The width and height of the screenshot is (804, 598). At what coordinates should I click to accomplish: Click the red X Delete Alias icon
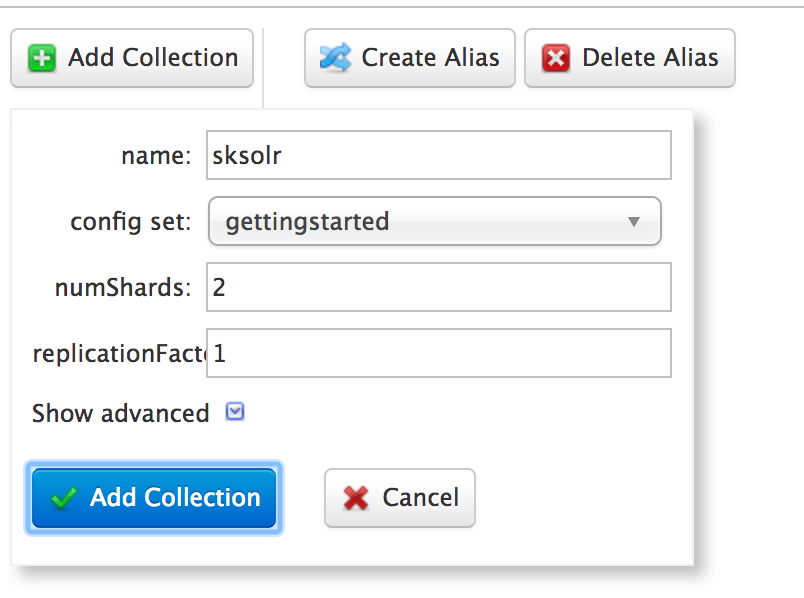[556, 58]
